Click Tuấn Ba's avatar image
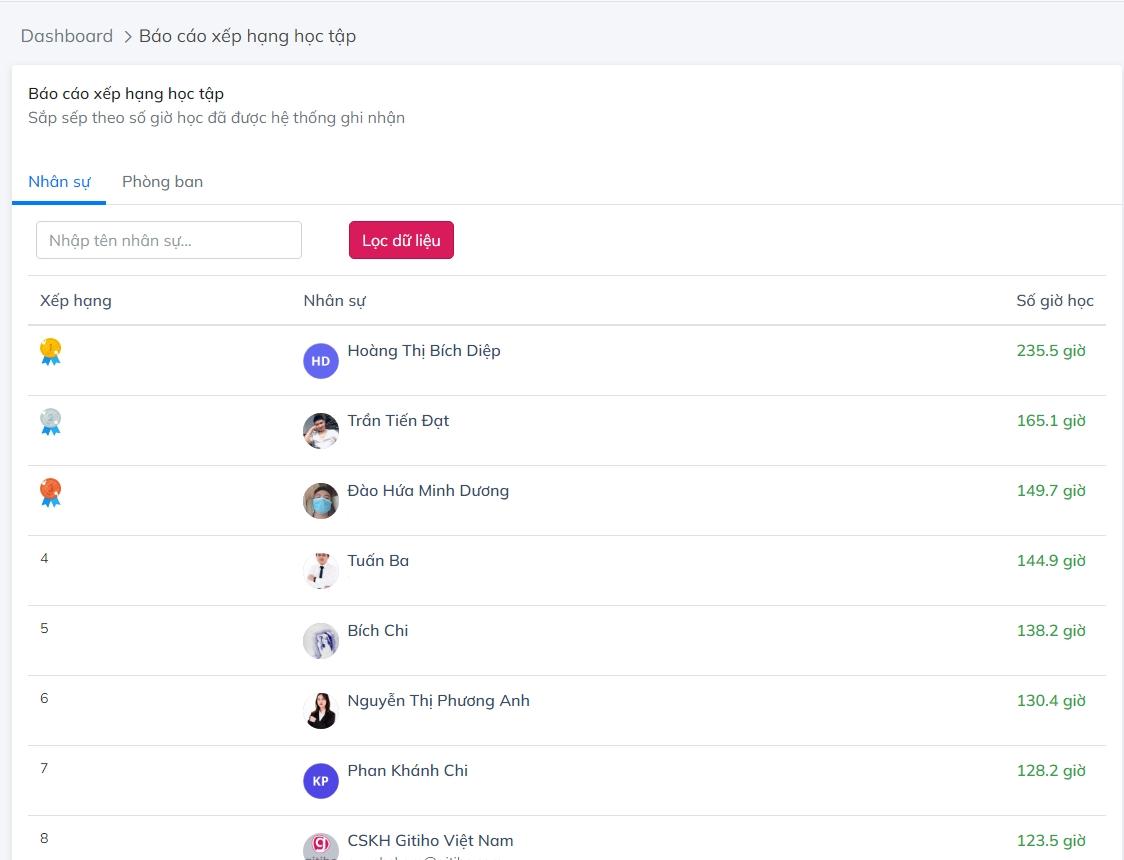This screenshot has width=1124, height=860. (x=321, y=571)
